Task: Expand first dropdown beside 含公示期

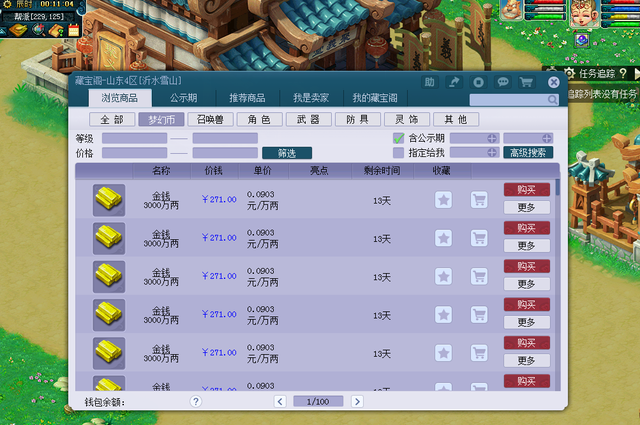Action: tap(491, 138)
